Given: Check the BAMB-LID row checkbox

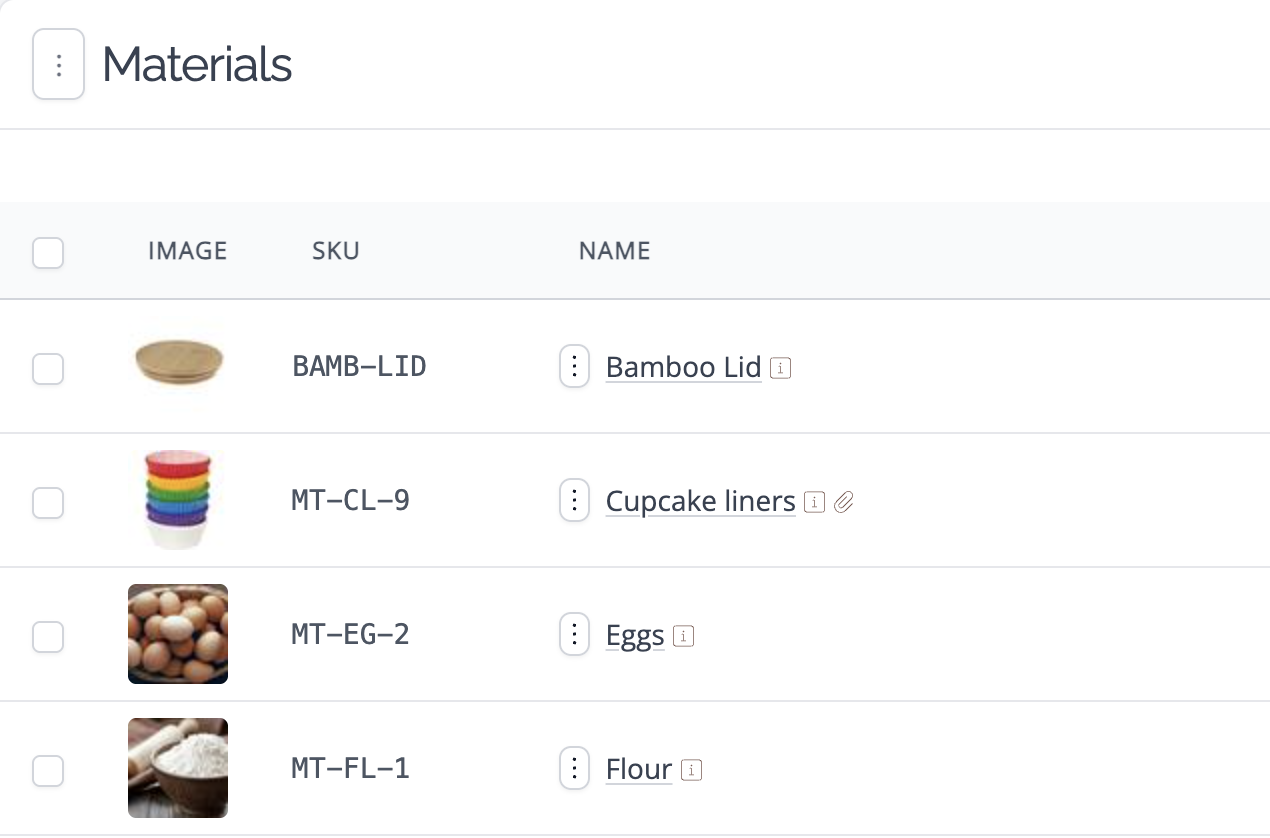Looking at the screenshot, I should (48, 369).
